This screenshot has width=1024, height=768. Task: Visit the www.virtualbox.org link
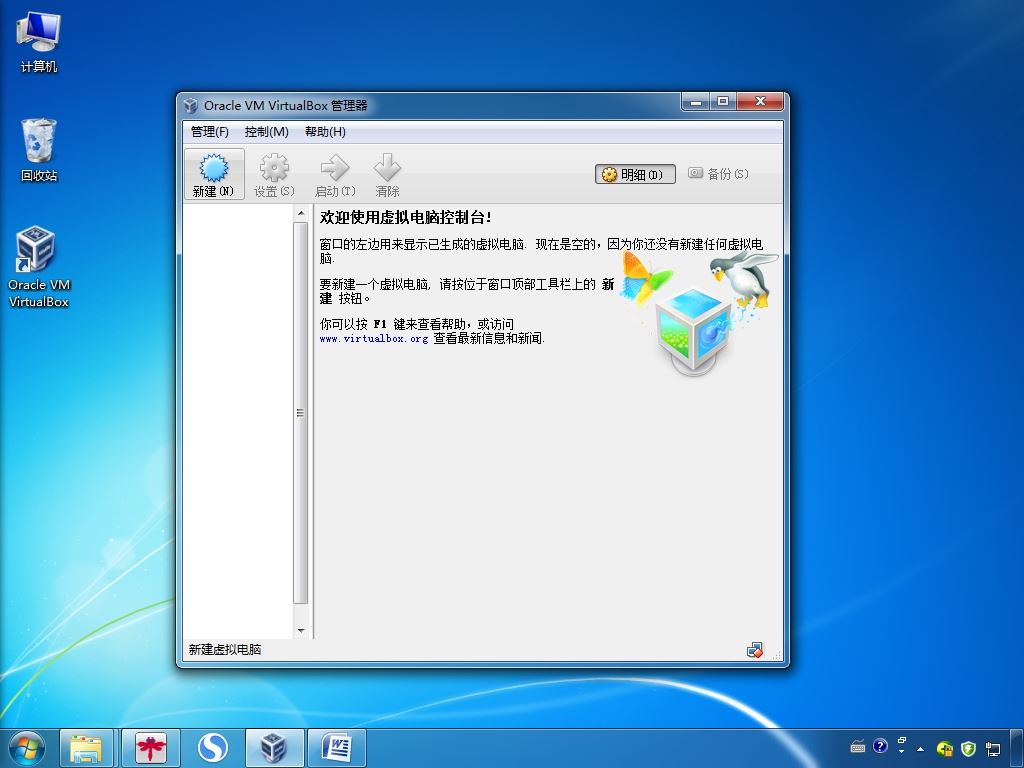tap(374, 338)
